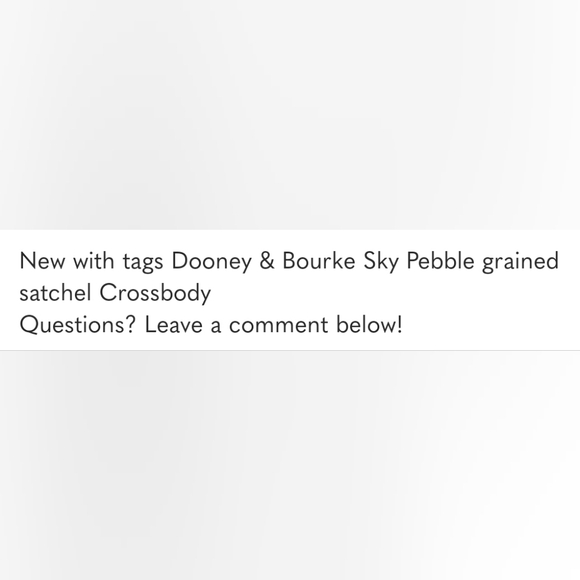Click the gray blank area below description
Viewport: 580px width, 580px height.
click(290, 465)
